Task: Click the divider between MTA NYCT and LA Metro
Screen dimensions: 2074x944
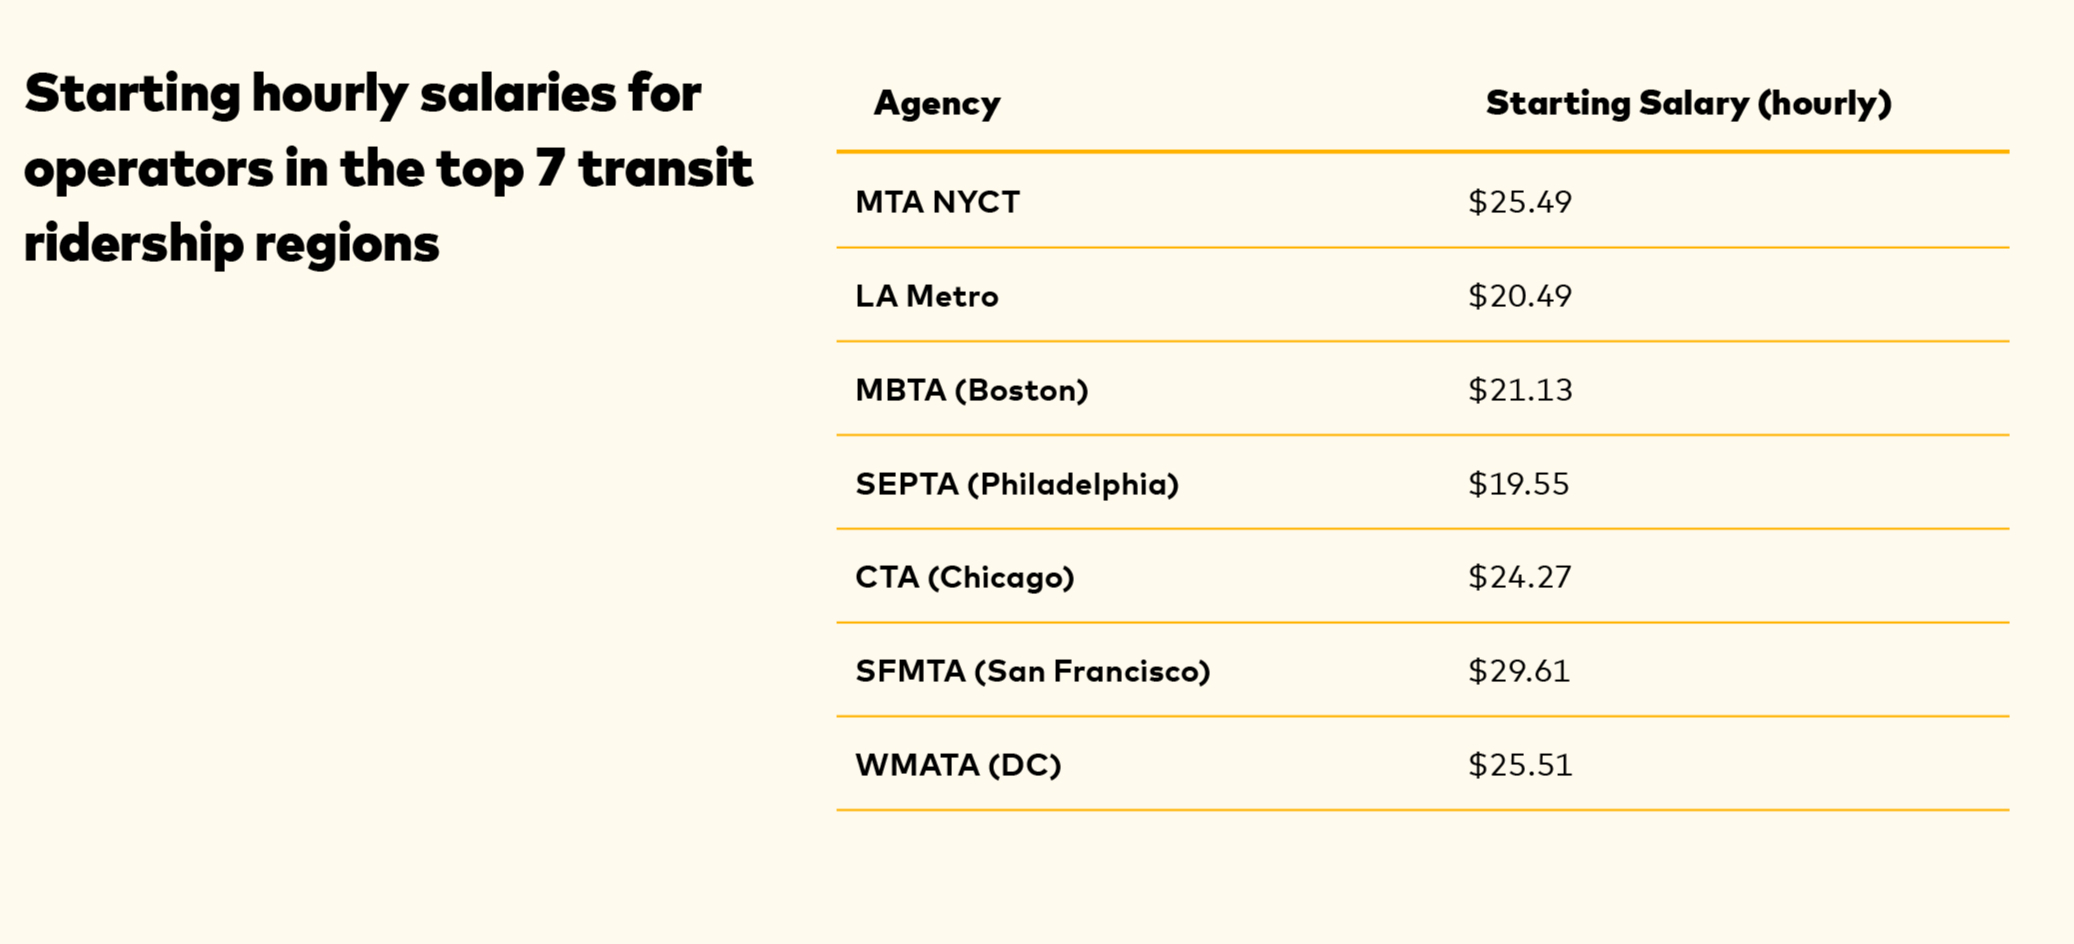Action: [x=1422, y=247]
